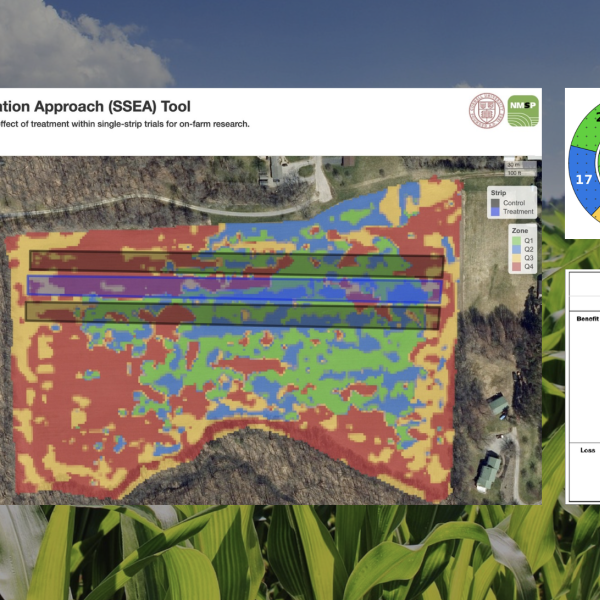Screen dimensions: 600x600
Task: Click the 'Benefit' row label
Action: [x=587, y=319]
